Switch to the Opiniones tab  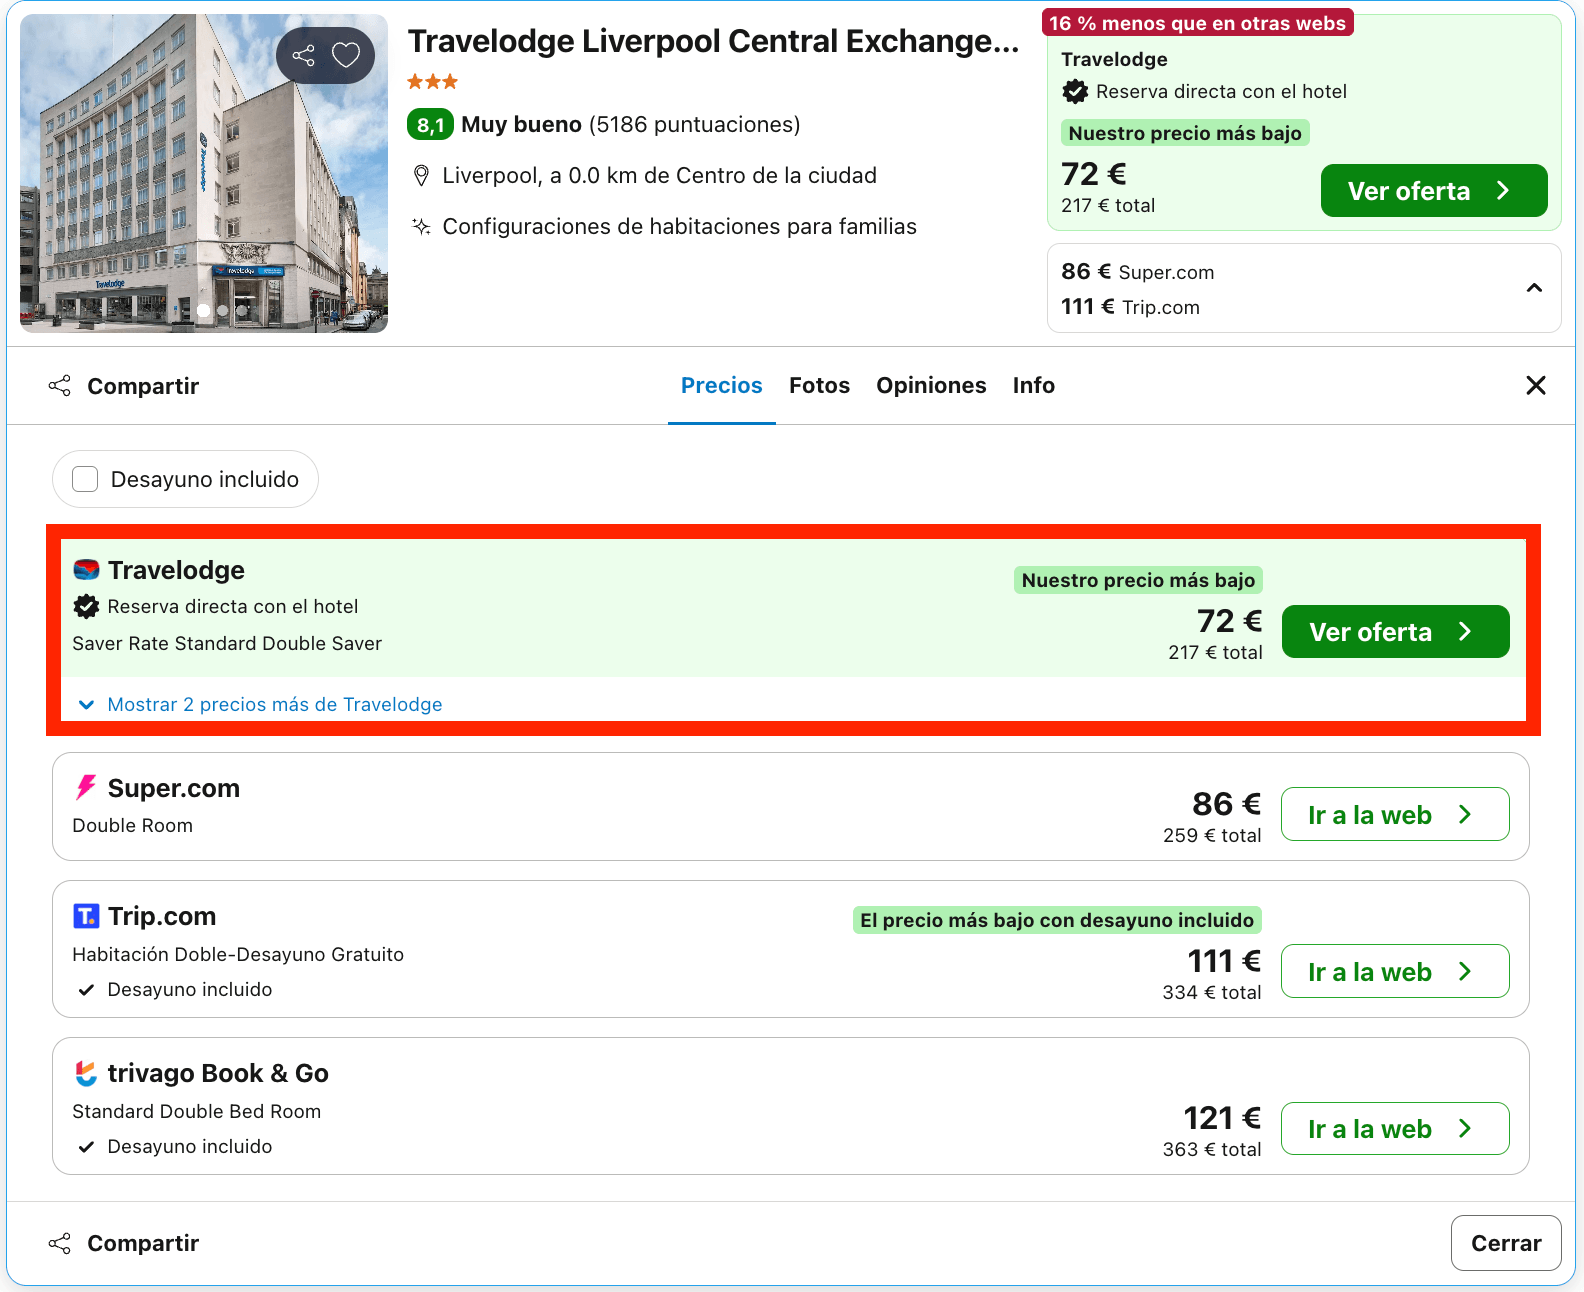(931, 385)
